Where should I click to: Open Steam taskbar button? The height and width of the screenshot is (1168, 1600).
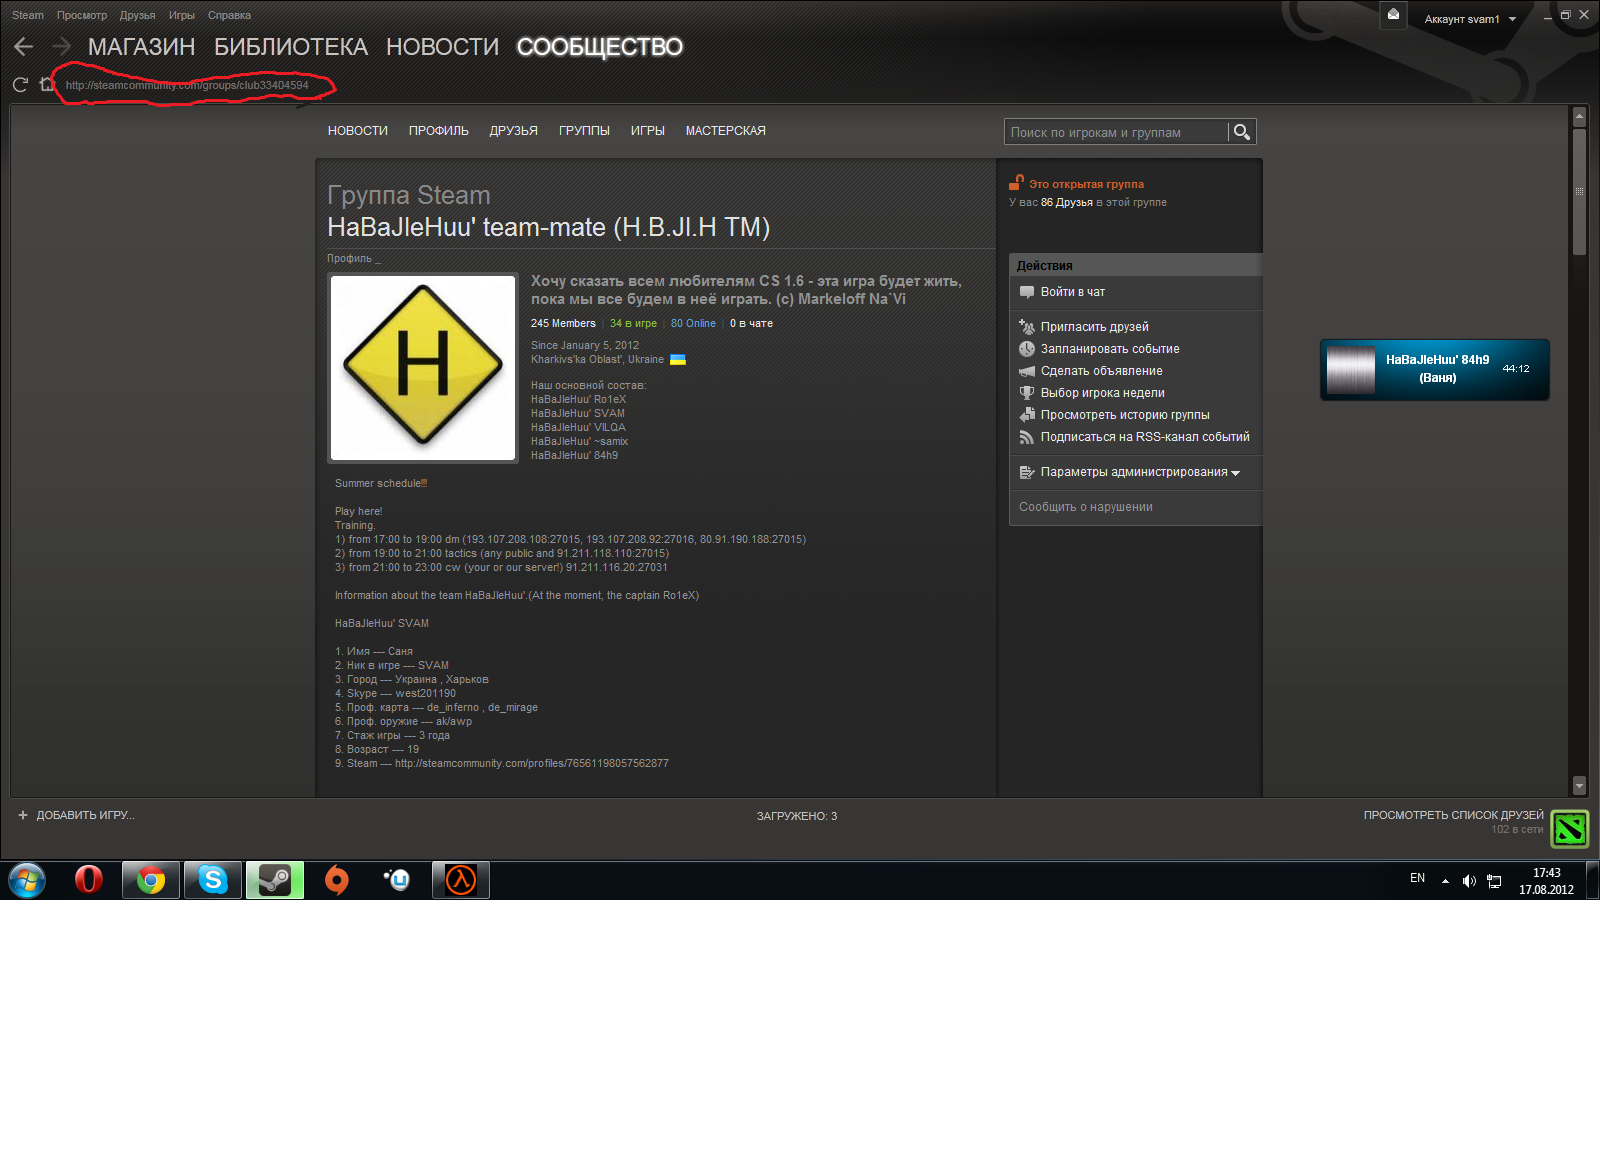[x=275, y=880]
